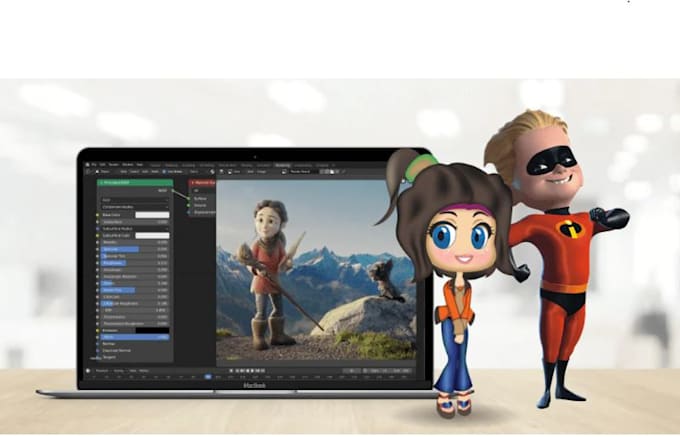Open the material Slot dropdown
Image resolution: width=680 pixels, height=437 pixels.
pos(196,172)
